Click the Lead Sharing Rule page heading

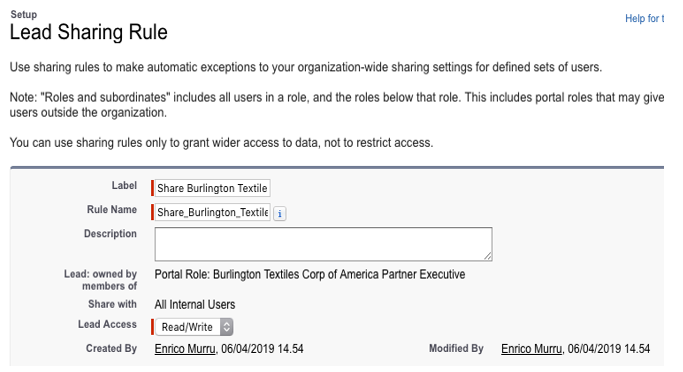88,32
